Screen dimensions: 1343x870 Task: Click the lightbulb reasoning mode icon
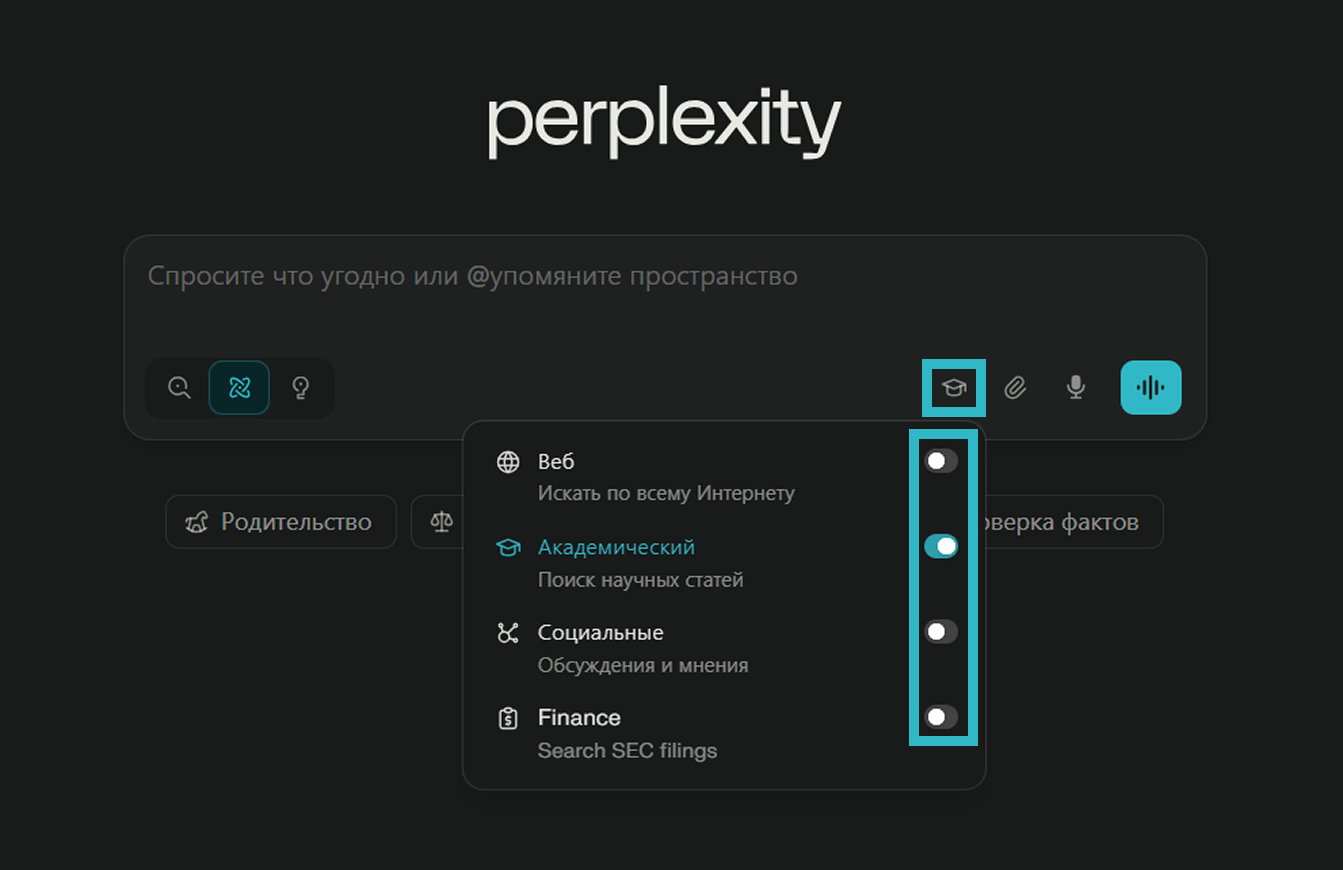click(x=300, y=388)
